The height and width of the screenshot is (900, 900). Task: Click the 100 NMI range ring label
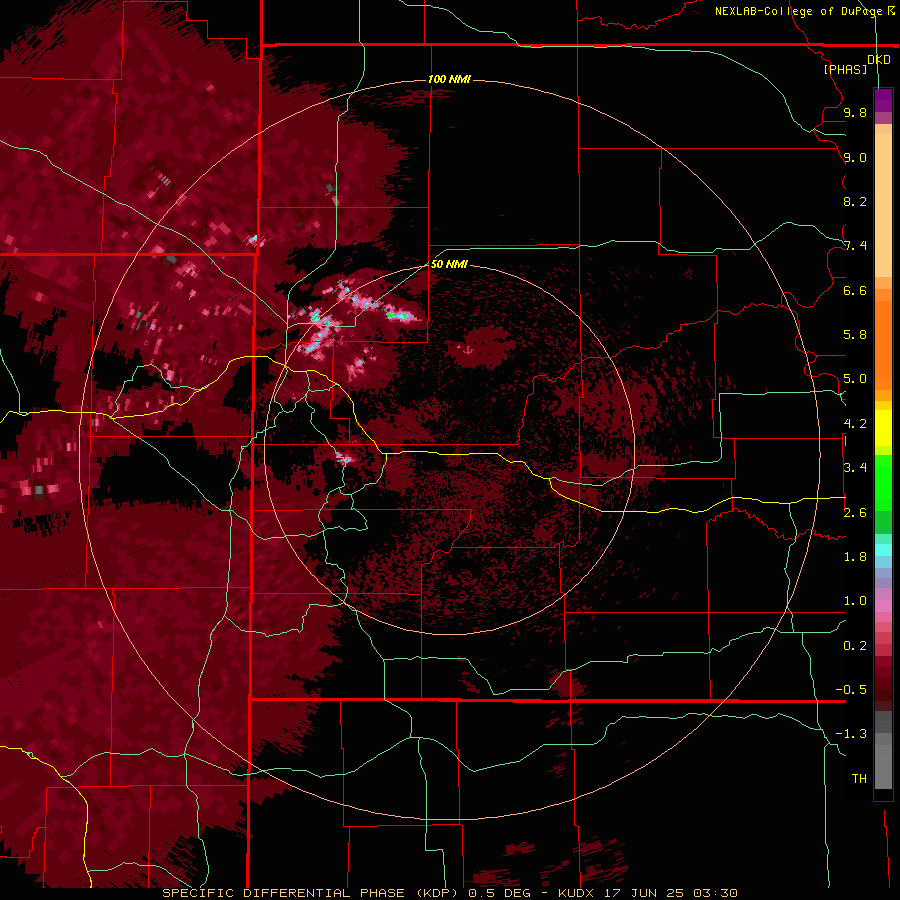pos(449,79)
